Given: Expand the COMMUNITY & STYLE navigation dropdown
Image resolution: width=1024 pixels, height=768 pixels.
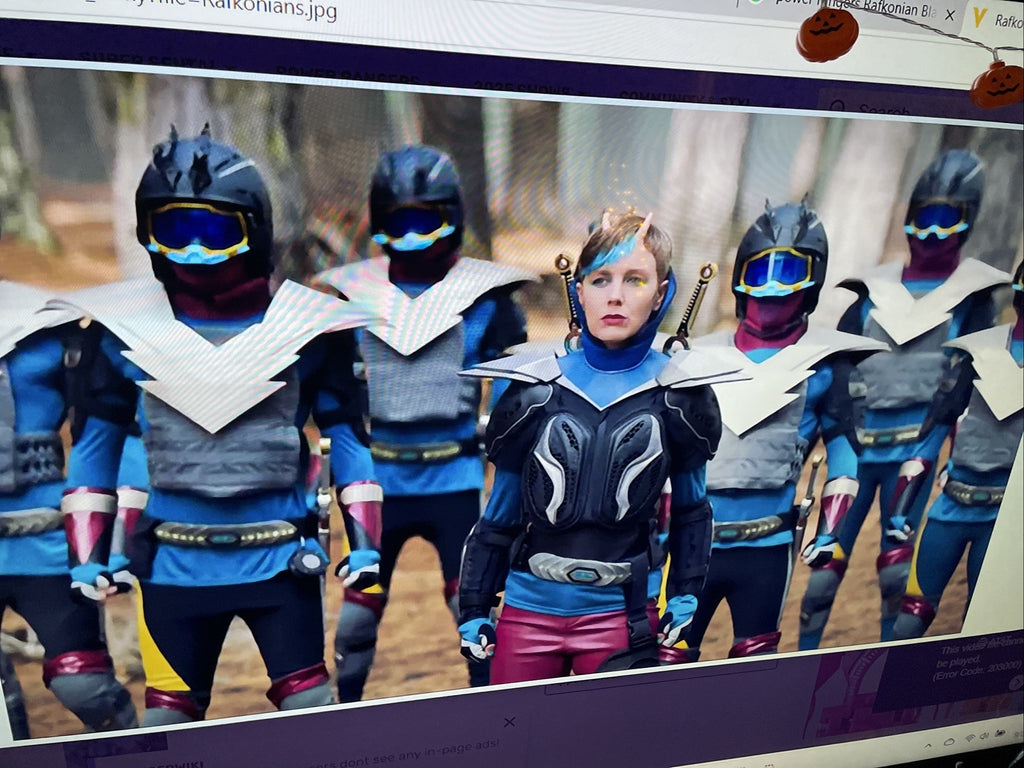Looking at the screenshot, I should click(x=684, y=98).
